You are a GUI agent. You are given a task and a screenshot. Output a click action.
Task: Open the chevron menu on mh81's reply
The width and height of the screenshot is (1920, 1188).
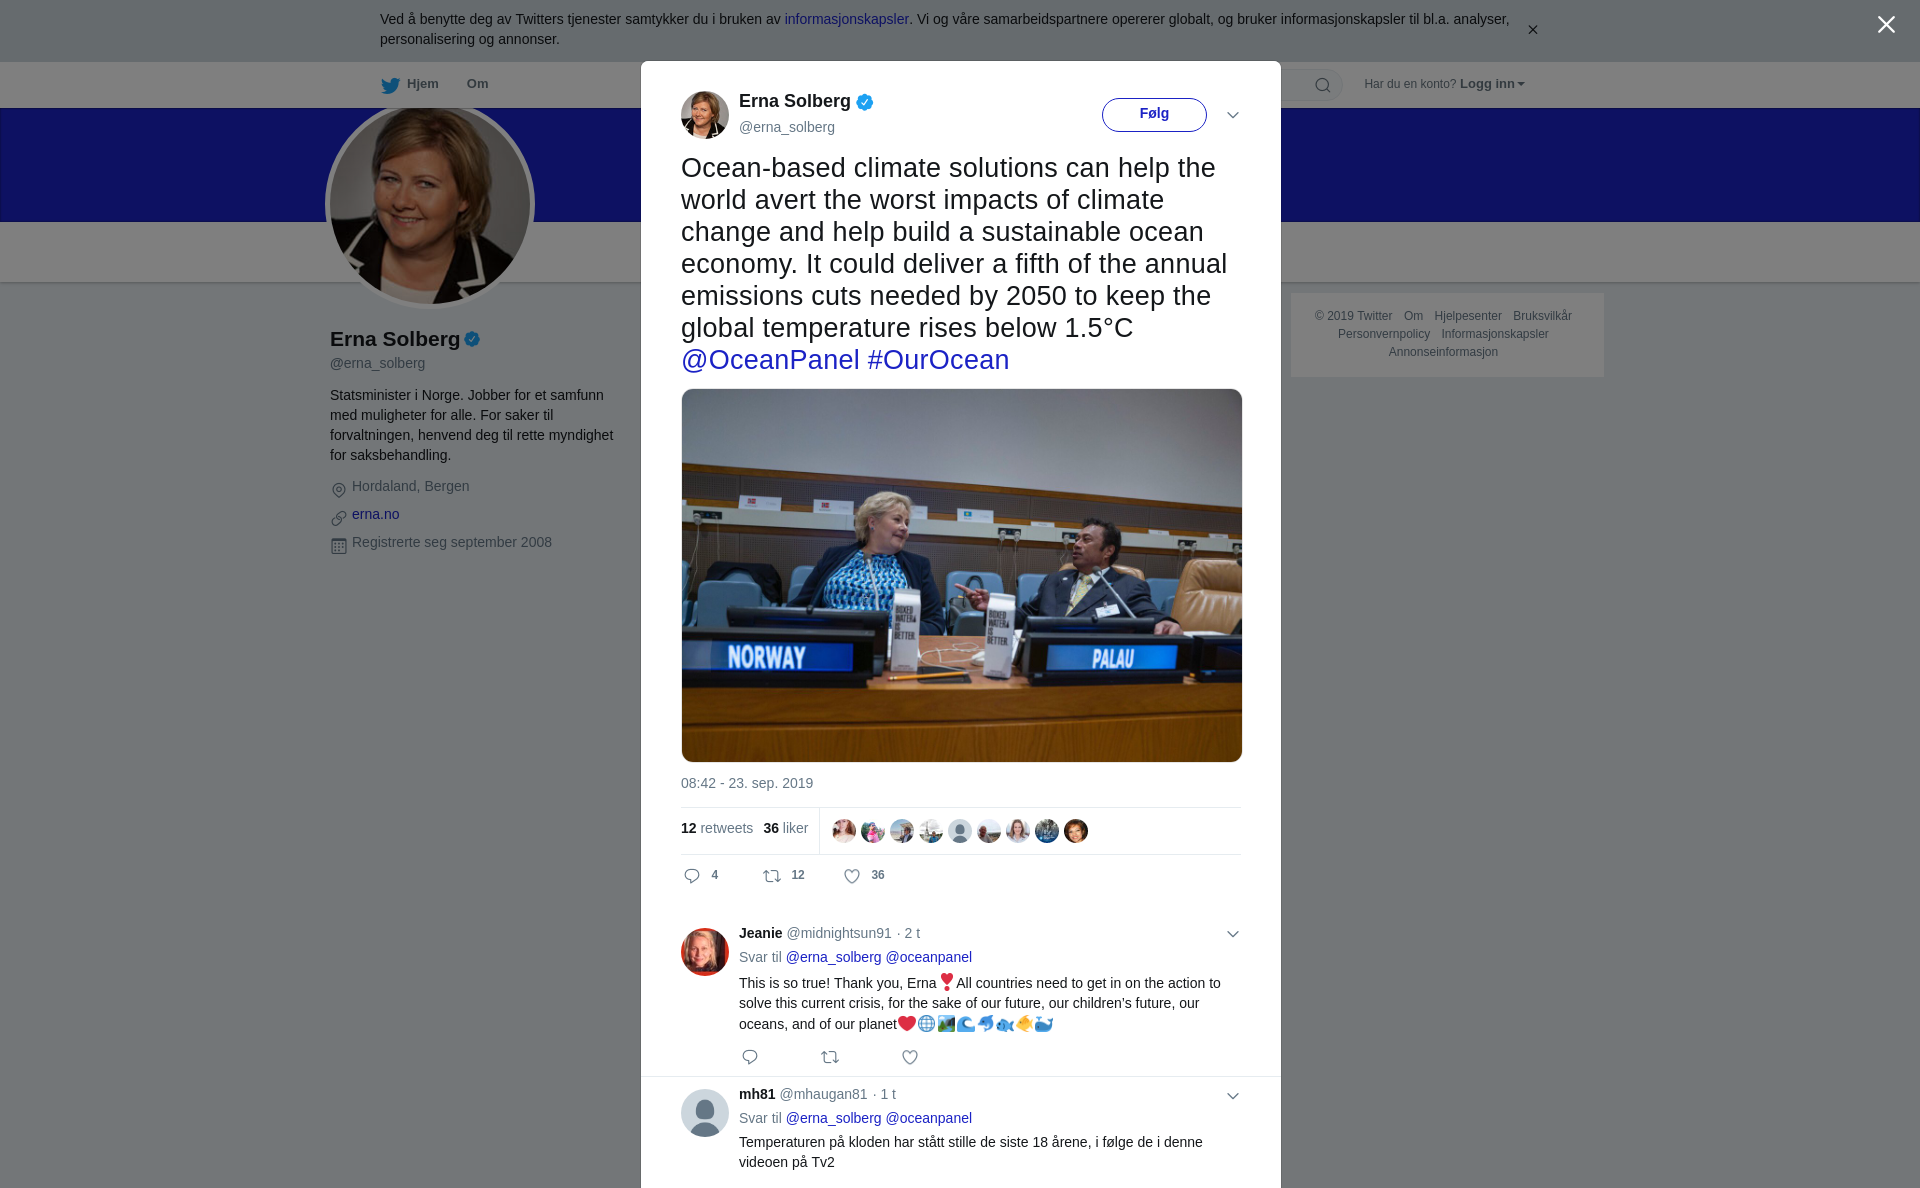pos(1233,1096)
